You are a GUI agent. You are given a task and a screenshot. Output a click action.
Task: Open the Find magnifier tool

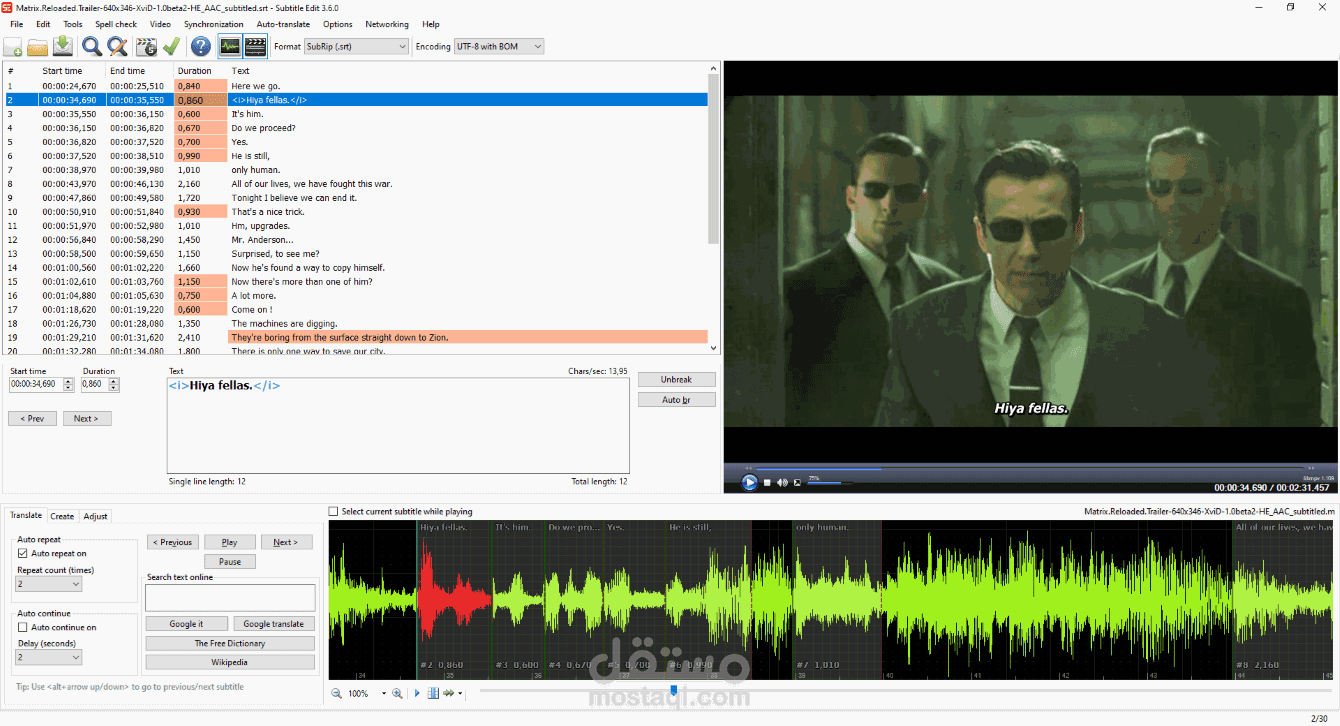coord(92,46)
